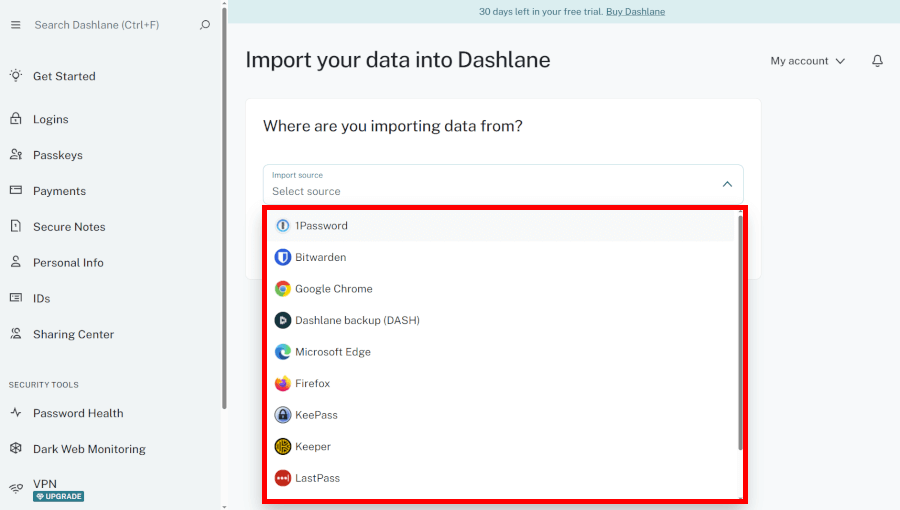The height and width of the screenshot is (510, 900).
Task: Open the My account dropdown
Action: 808,61
